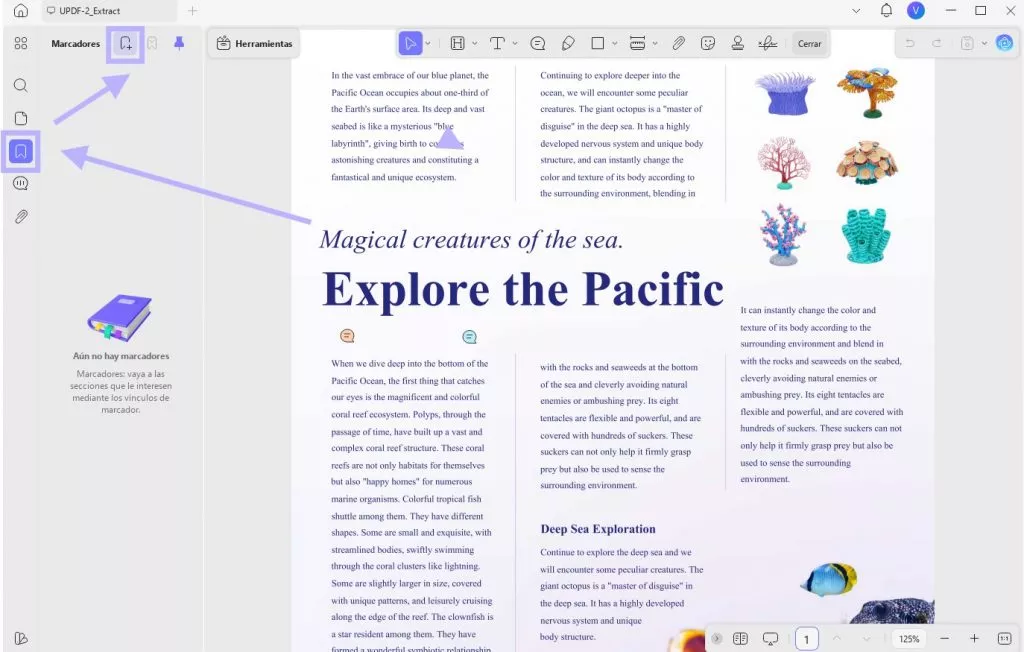1024x652 pixels.
Task: Open a new tab with plus
Action: (193, 10)
